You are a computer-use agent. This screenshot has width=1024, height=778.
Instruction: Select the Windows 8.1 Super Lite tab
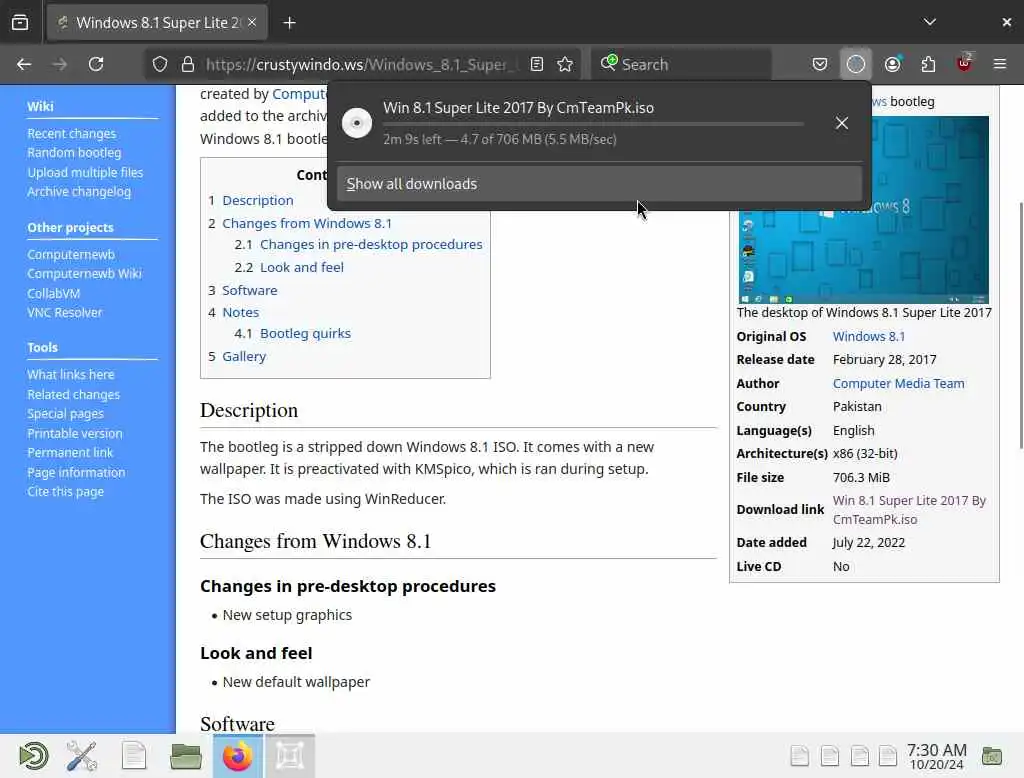click(x=157, y=23)
